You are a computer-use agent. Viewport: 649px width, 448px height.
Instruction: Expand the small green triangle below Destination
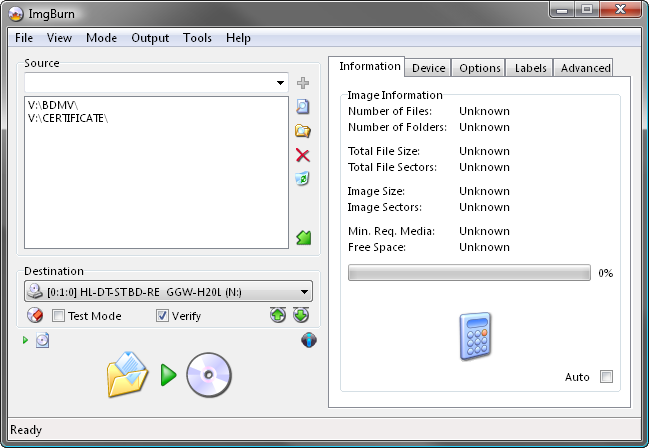point(25,340)
